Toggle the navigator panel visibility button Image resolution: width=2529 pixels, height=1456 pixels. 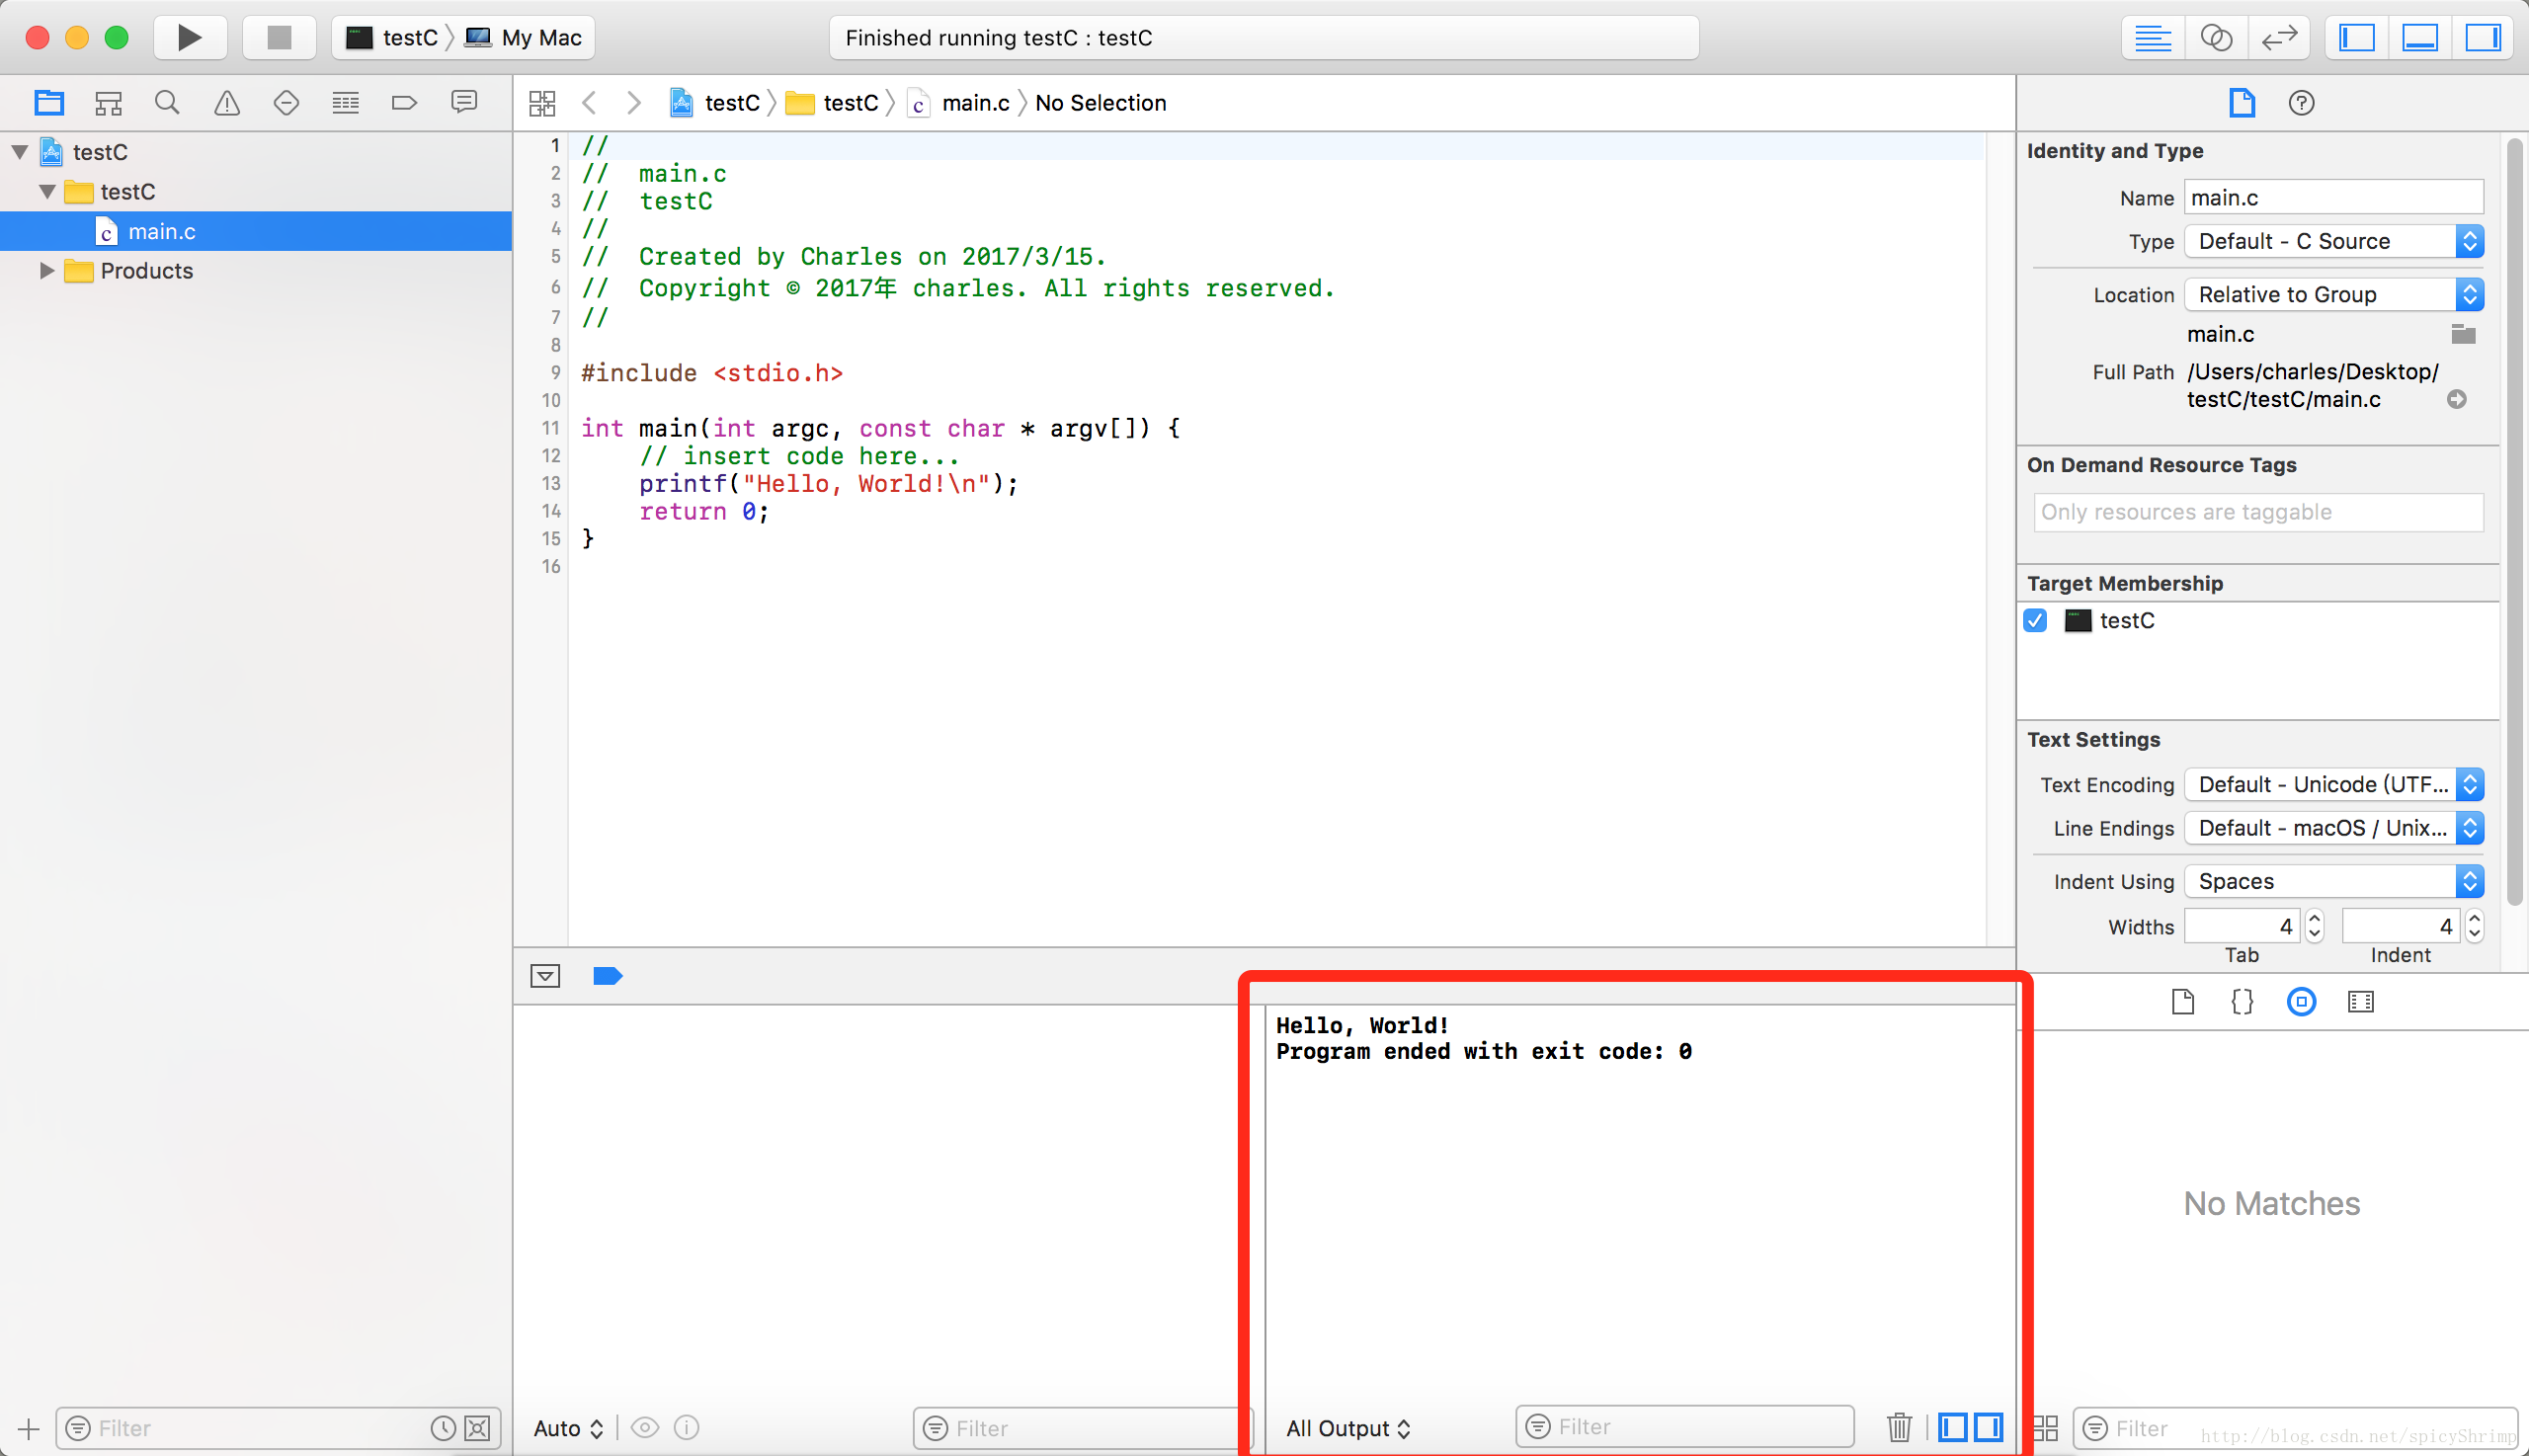click(2357, 38)
